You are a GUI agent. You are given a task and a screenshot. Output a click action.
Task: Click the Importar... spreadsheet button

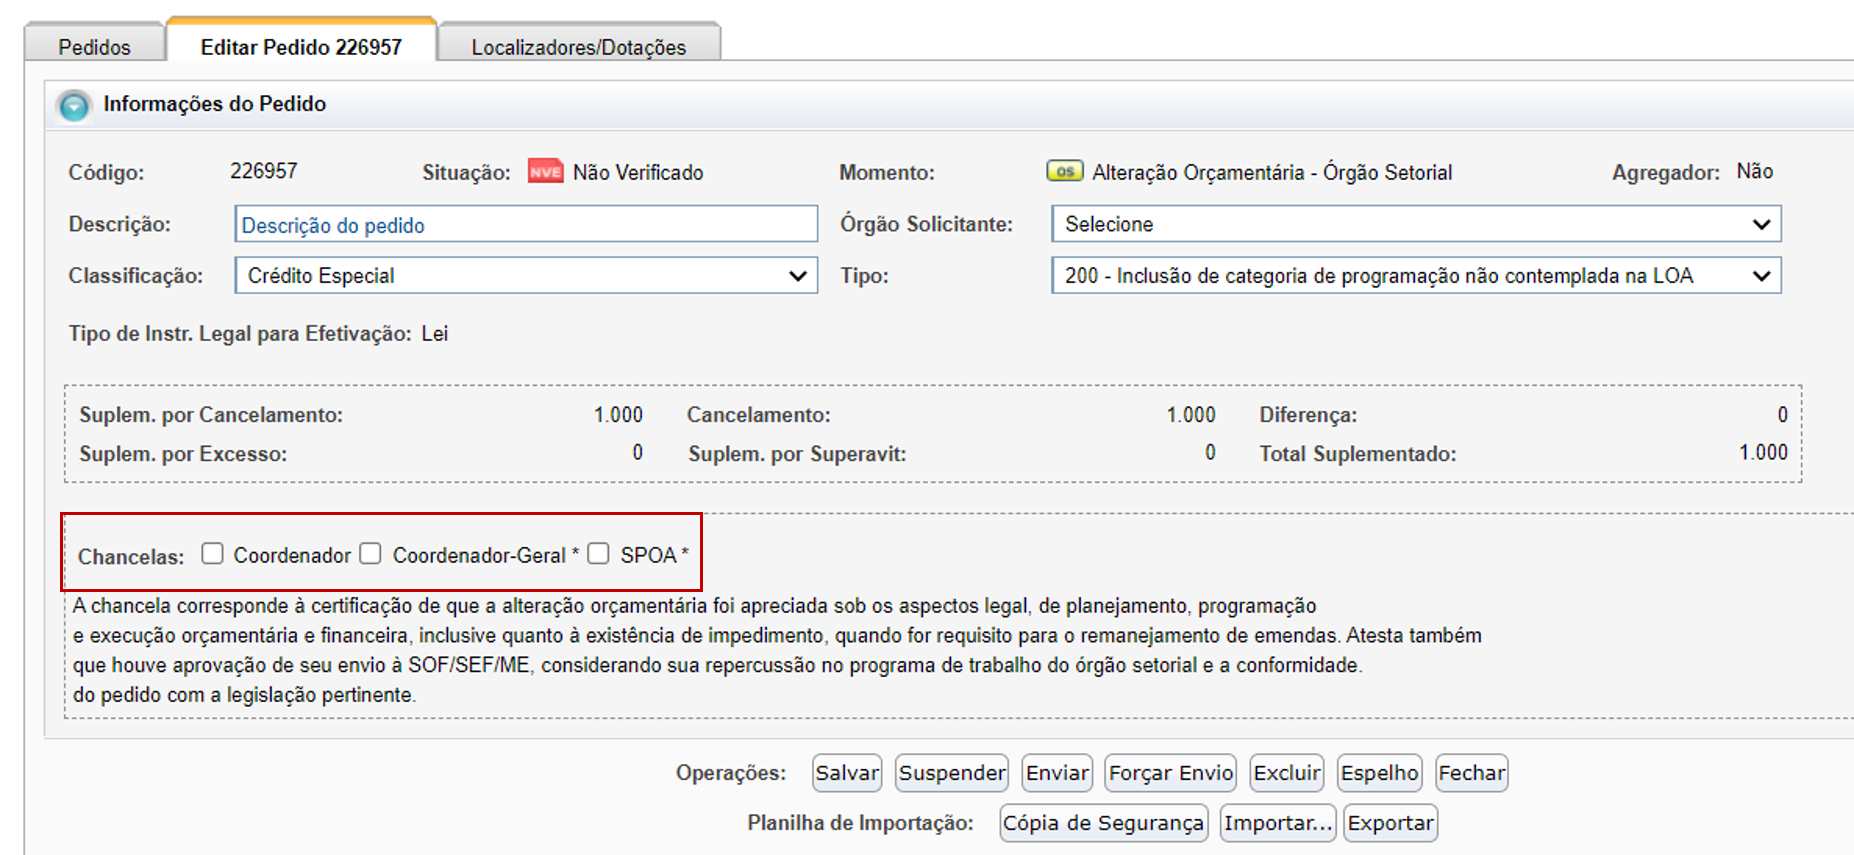point(1278,823)
